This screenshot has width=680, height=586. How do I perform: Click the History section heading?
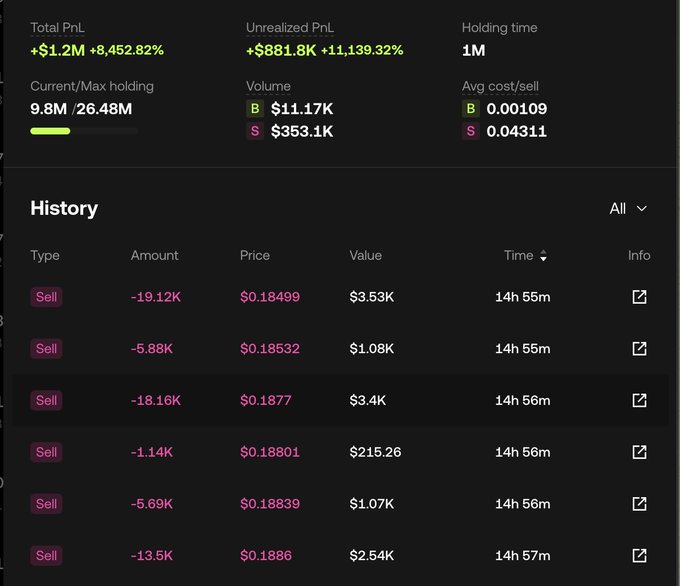point(64,208)
